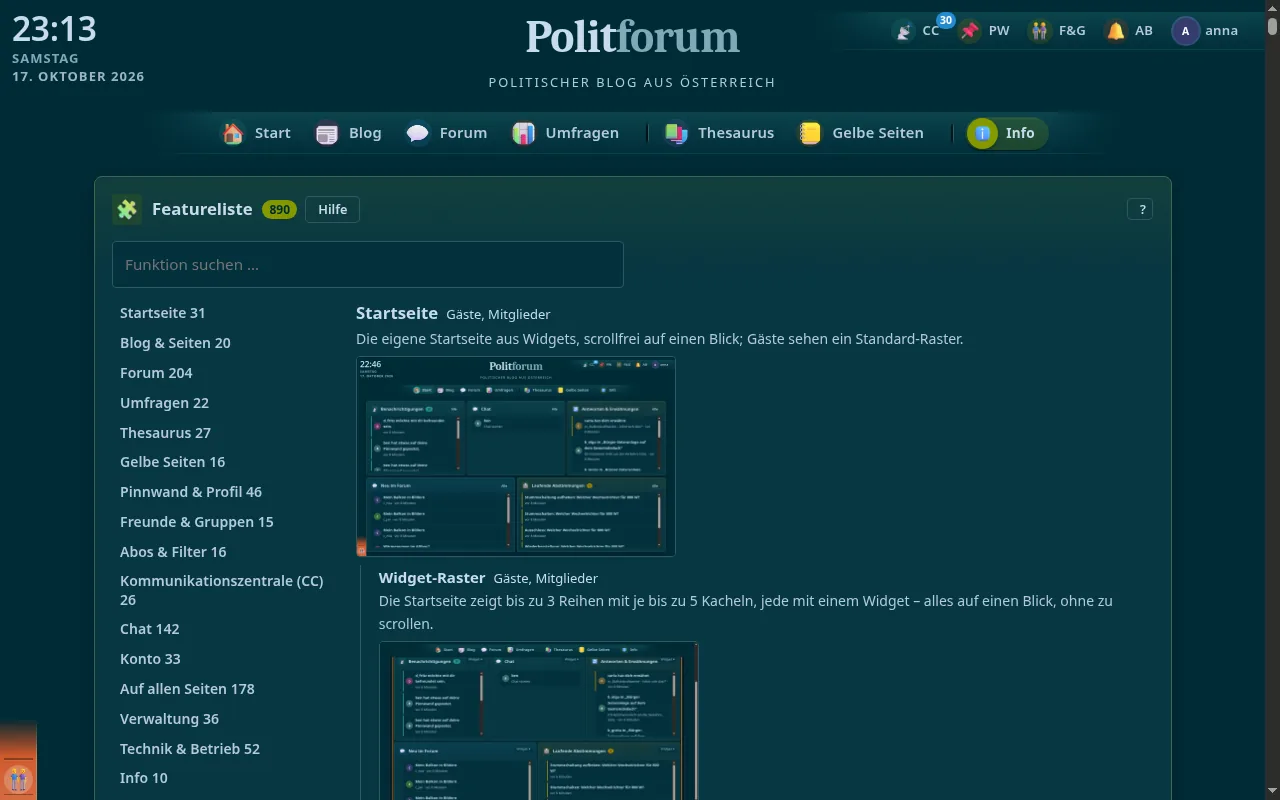Select category Abos & Filter 16
This screenshot has height=800, width=1280.
(173, 552)
